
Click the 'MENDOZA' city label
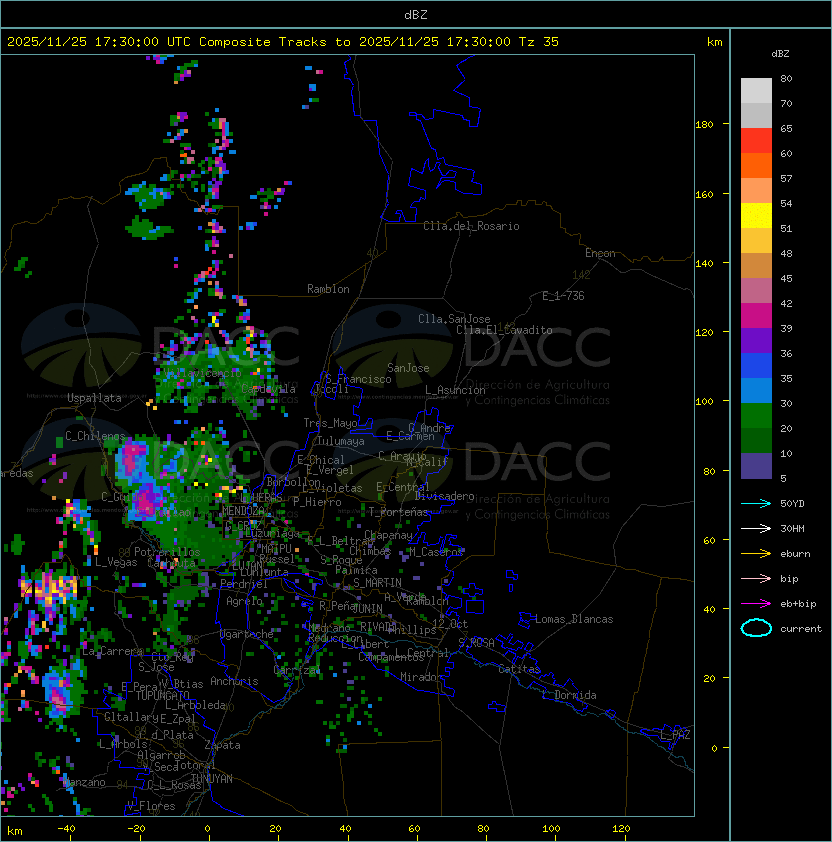(243, 510)
